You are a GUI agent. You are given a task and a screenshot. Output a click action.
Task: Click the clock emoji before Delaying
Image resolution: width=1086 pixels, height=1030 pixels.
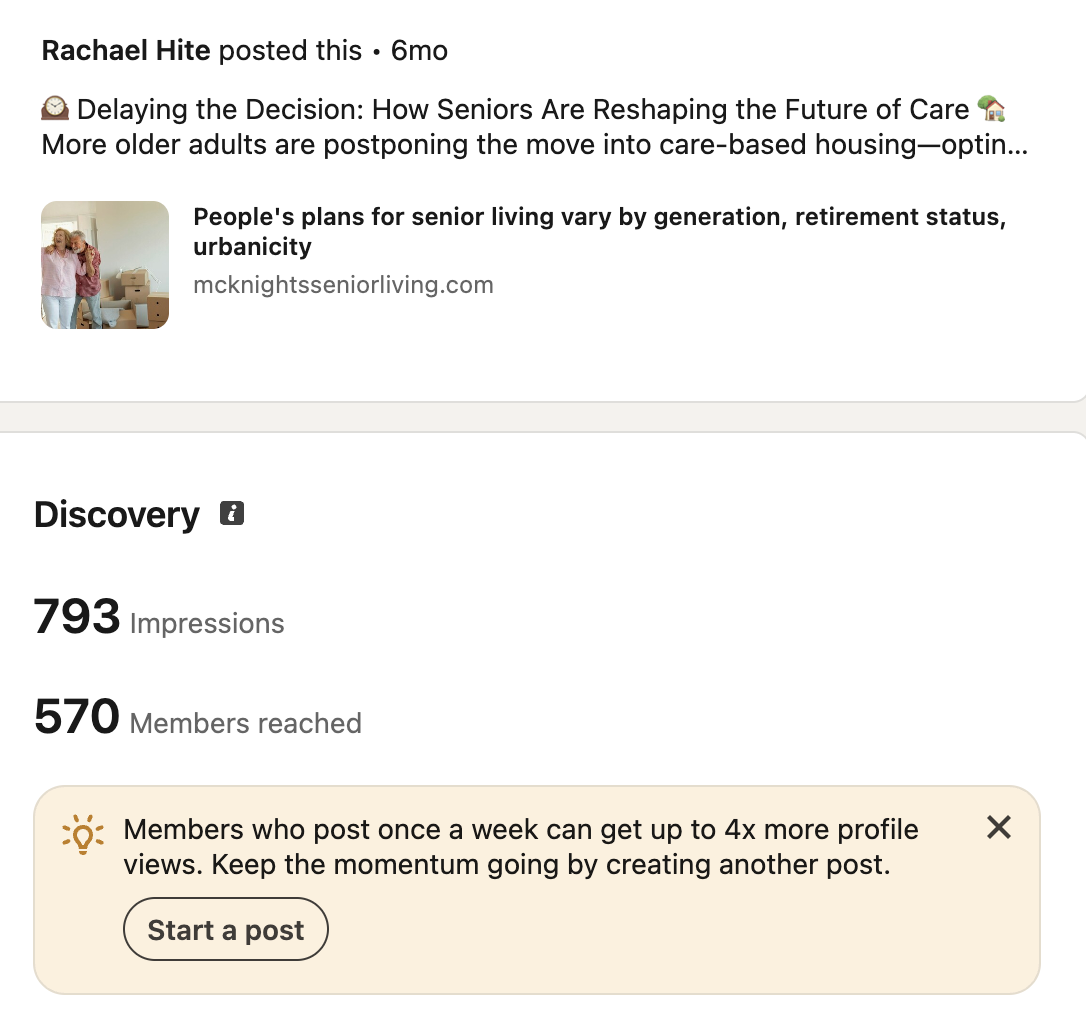[x=56, y=108]
